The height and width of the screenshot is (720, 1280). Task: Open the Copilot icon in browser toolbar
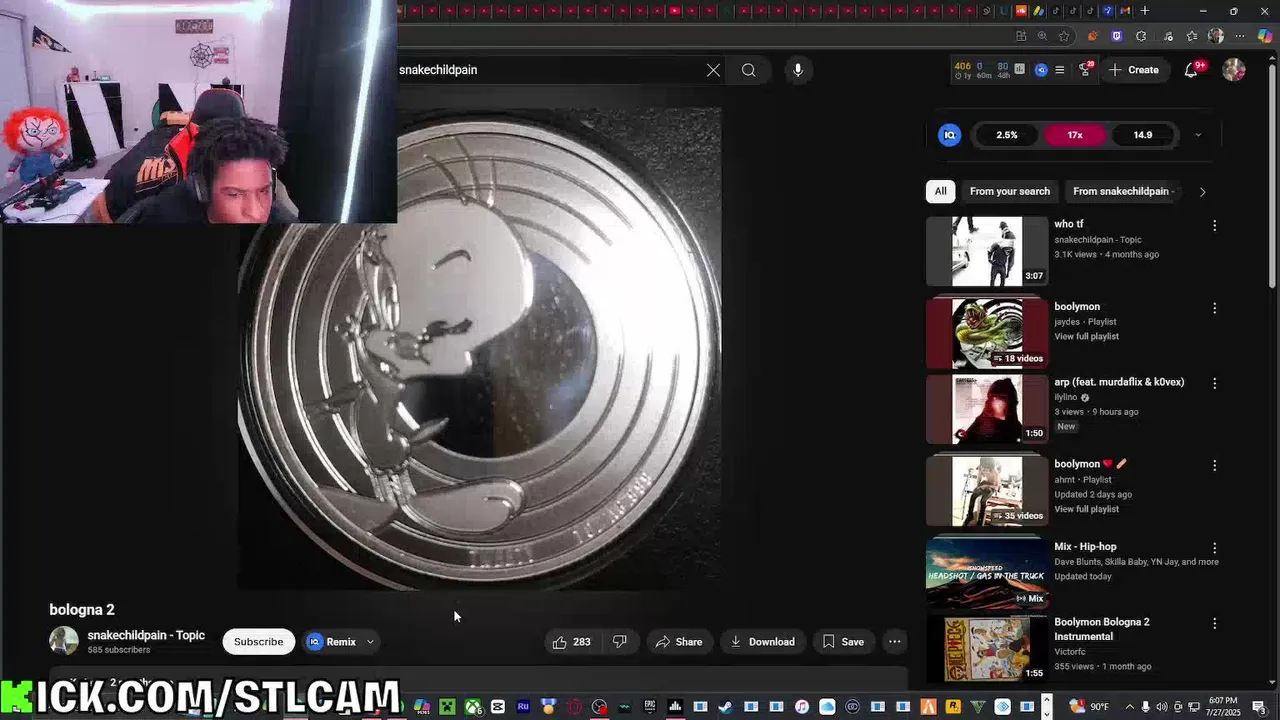1265,36
